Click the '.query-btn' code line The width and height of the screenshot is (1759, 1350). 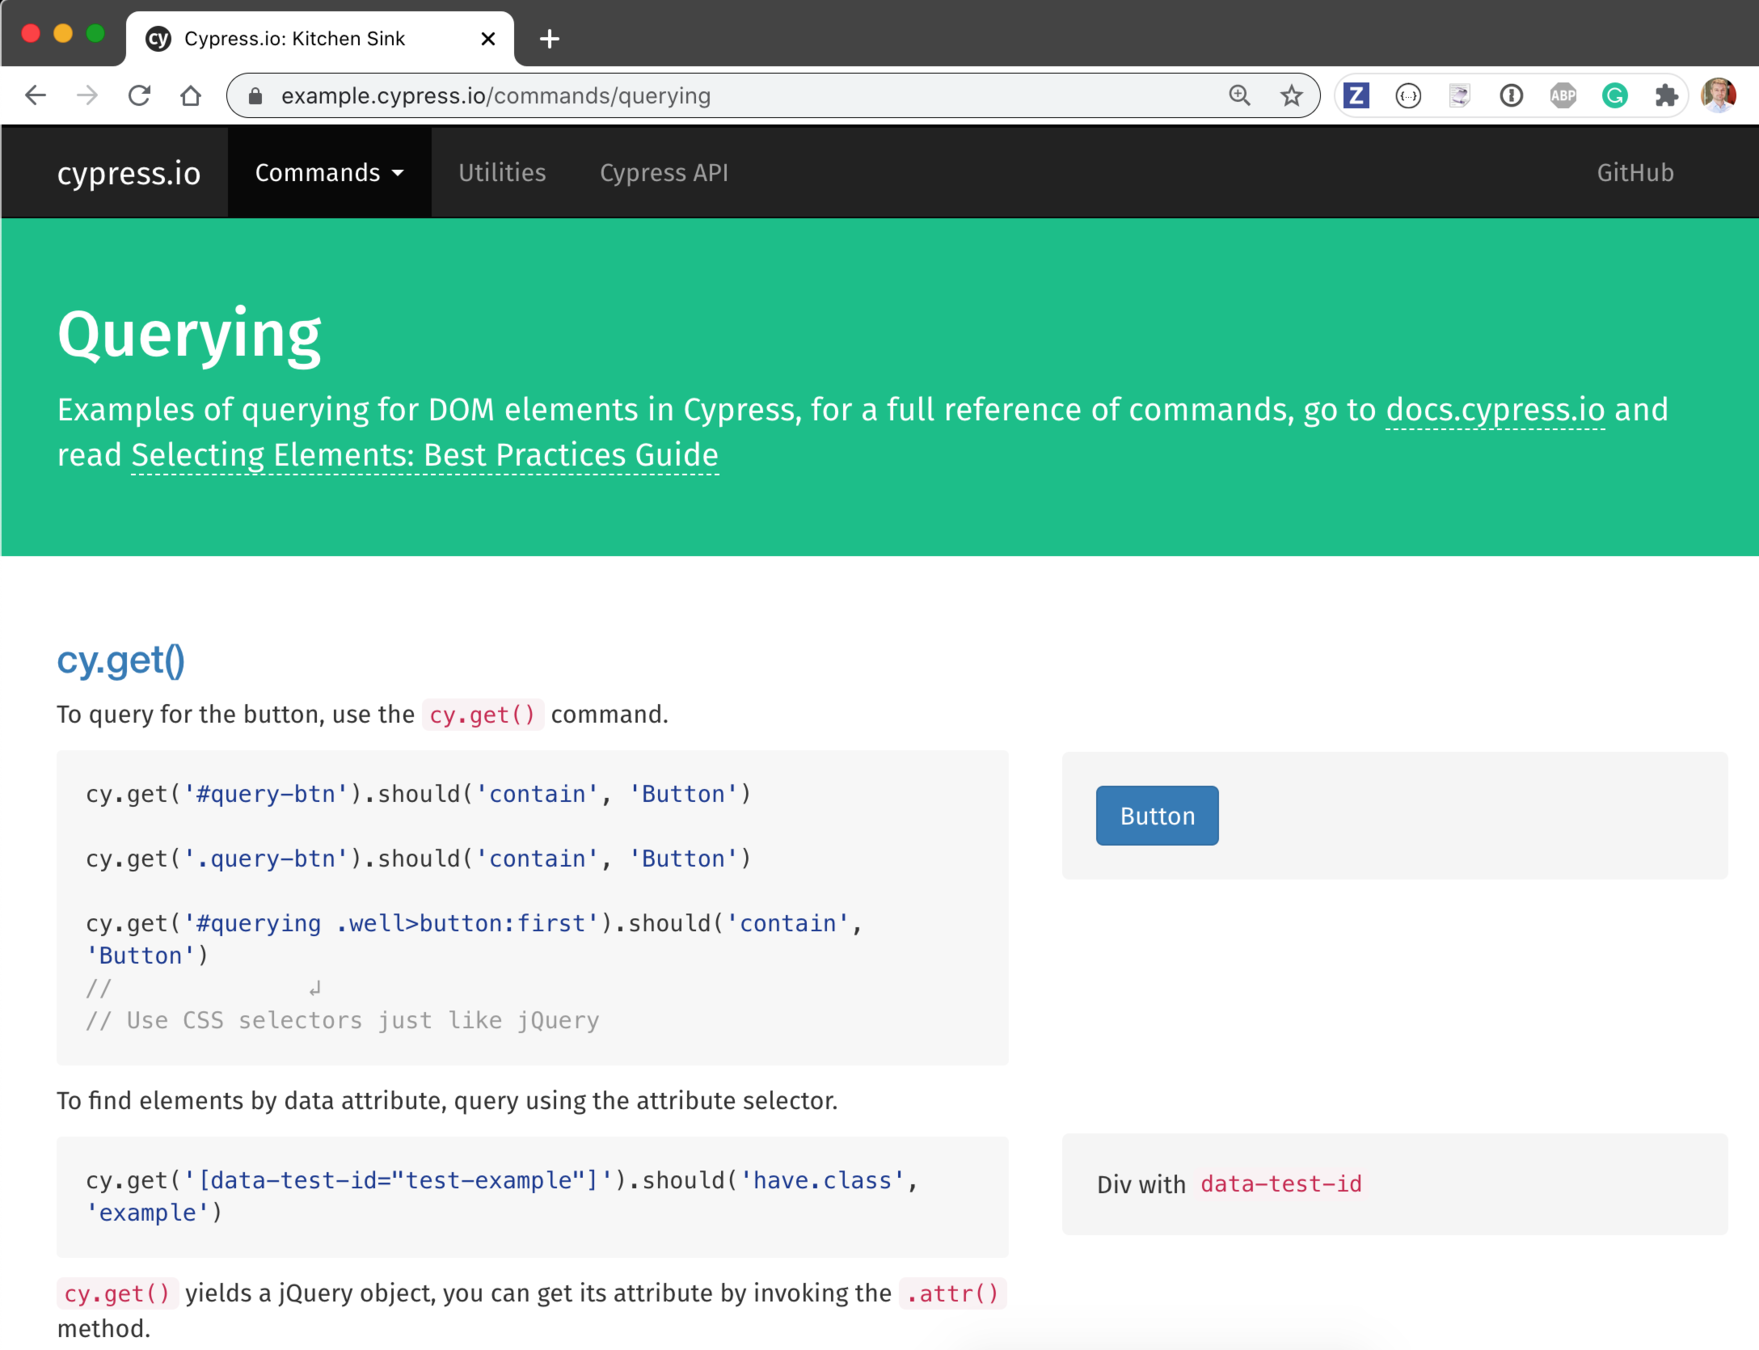pyautogui.click(x=418, y=859)
